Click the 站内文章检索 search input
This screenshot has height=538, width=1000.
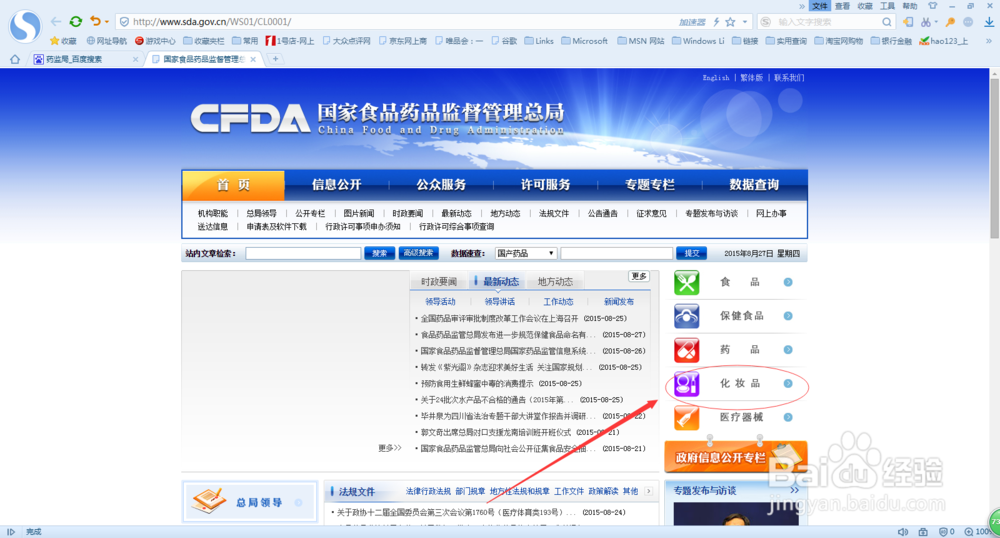pos(303,253)
